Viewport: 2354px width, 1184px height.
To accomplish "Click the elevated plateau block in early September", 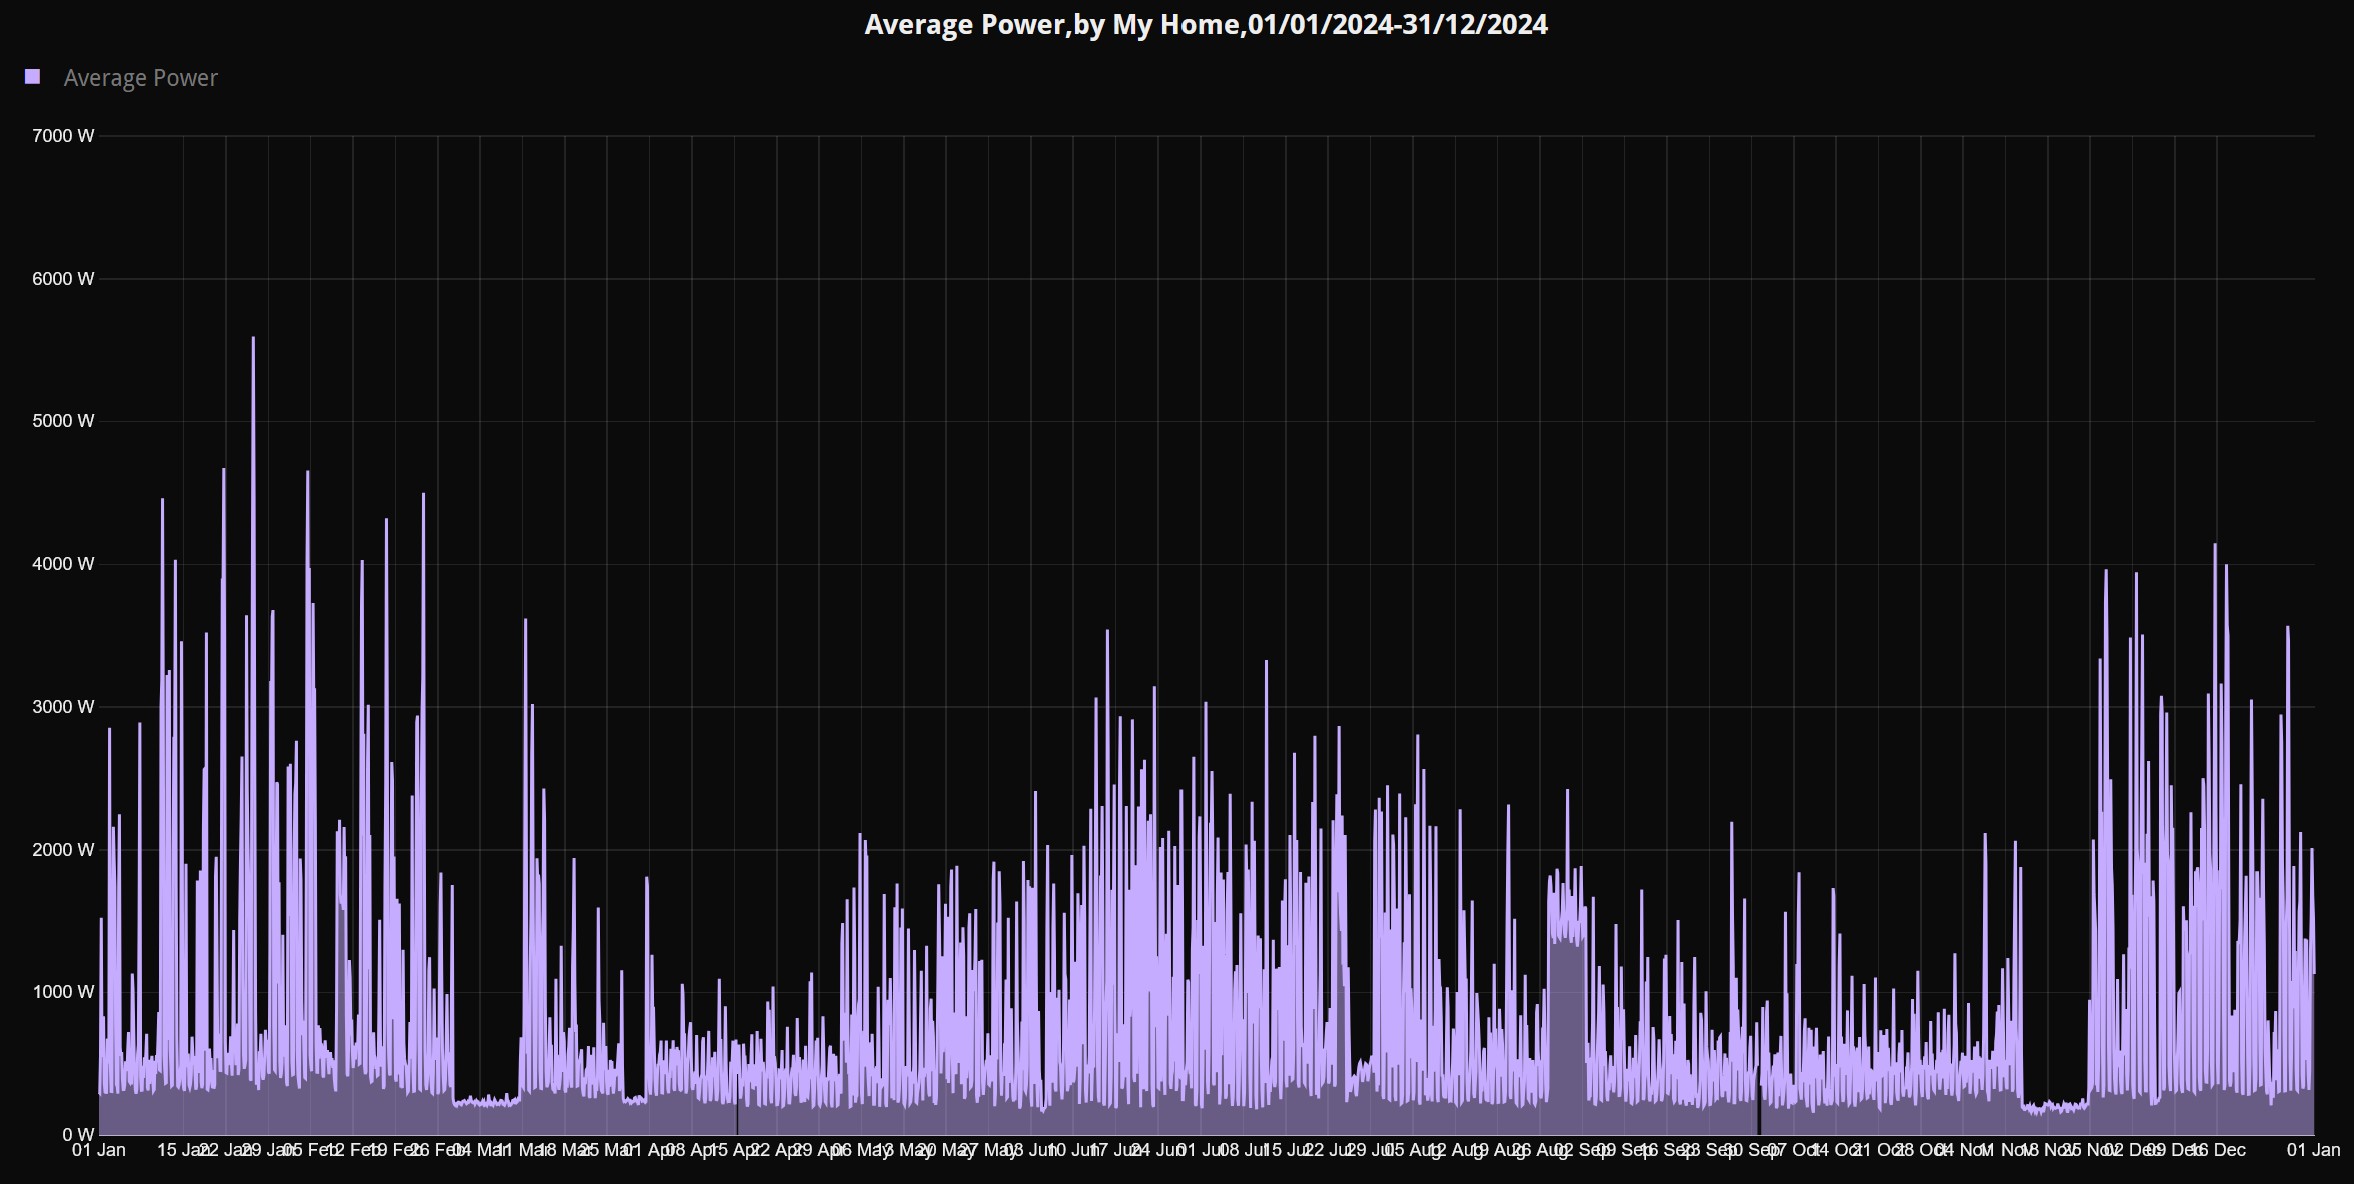I will pyautogui.click(x=1567, y=1000).
